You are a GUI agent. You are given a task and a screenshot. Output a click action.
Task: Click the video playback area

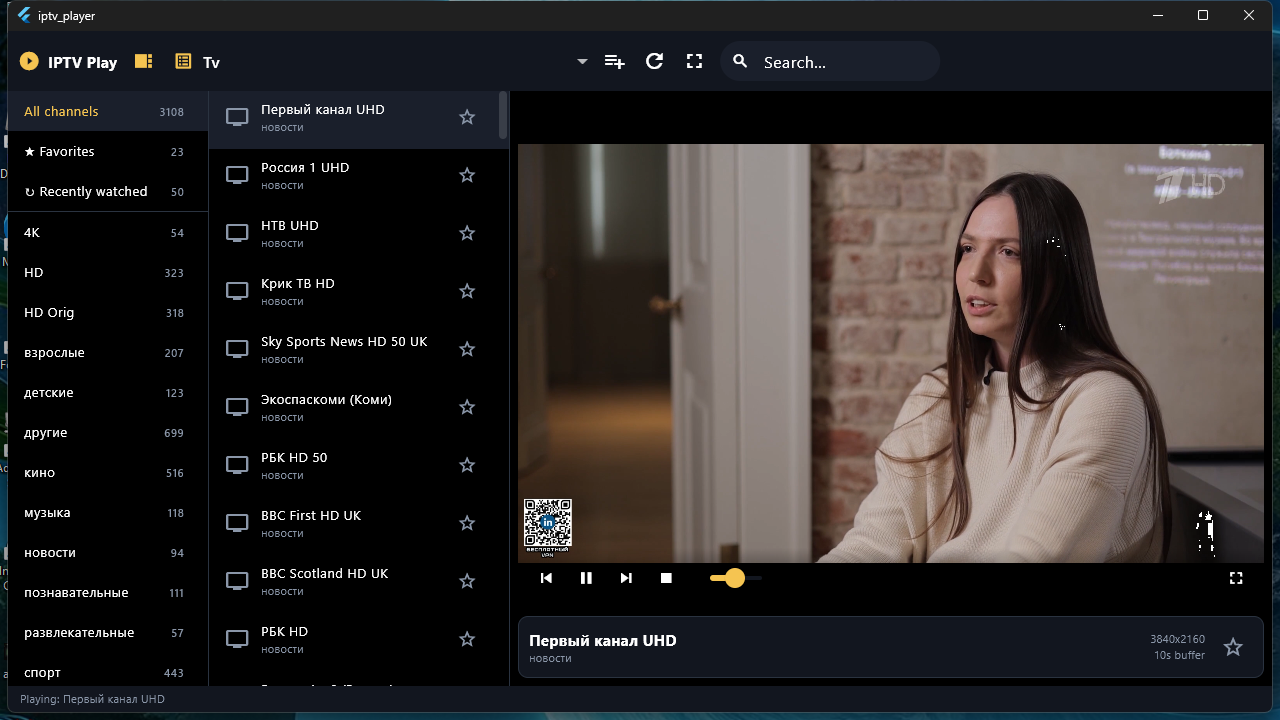pos(891,353)
